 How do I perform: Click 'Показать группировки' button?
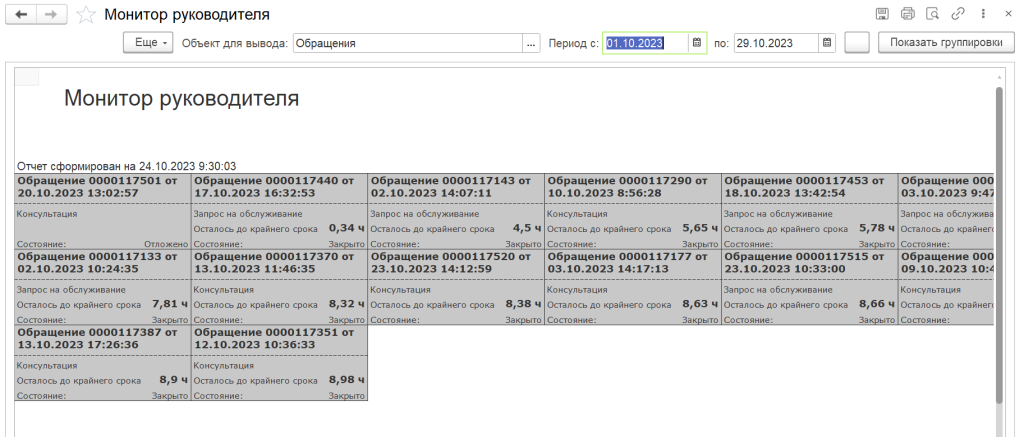coord(946,43)
